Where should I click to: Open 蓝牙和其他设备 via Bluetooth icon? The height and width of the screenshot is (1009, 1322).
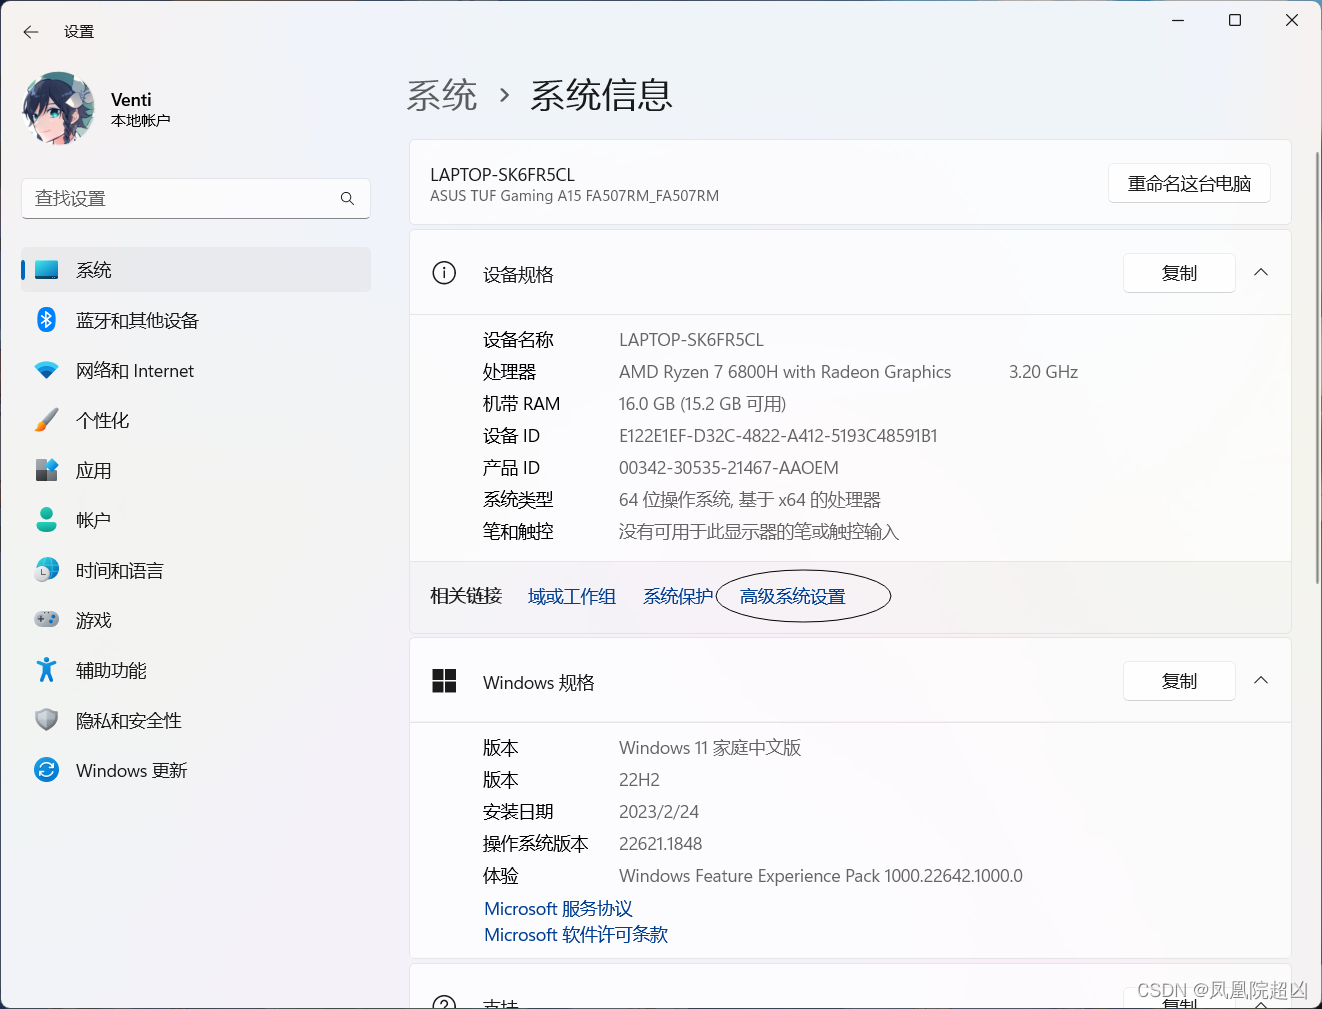coord(47,320)
